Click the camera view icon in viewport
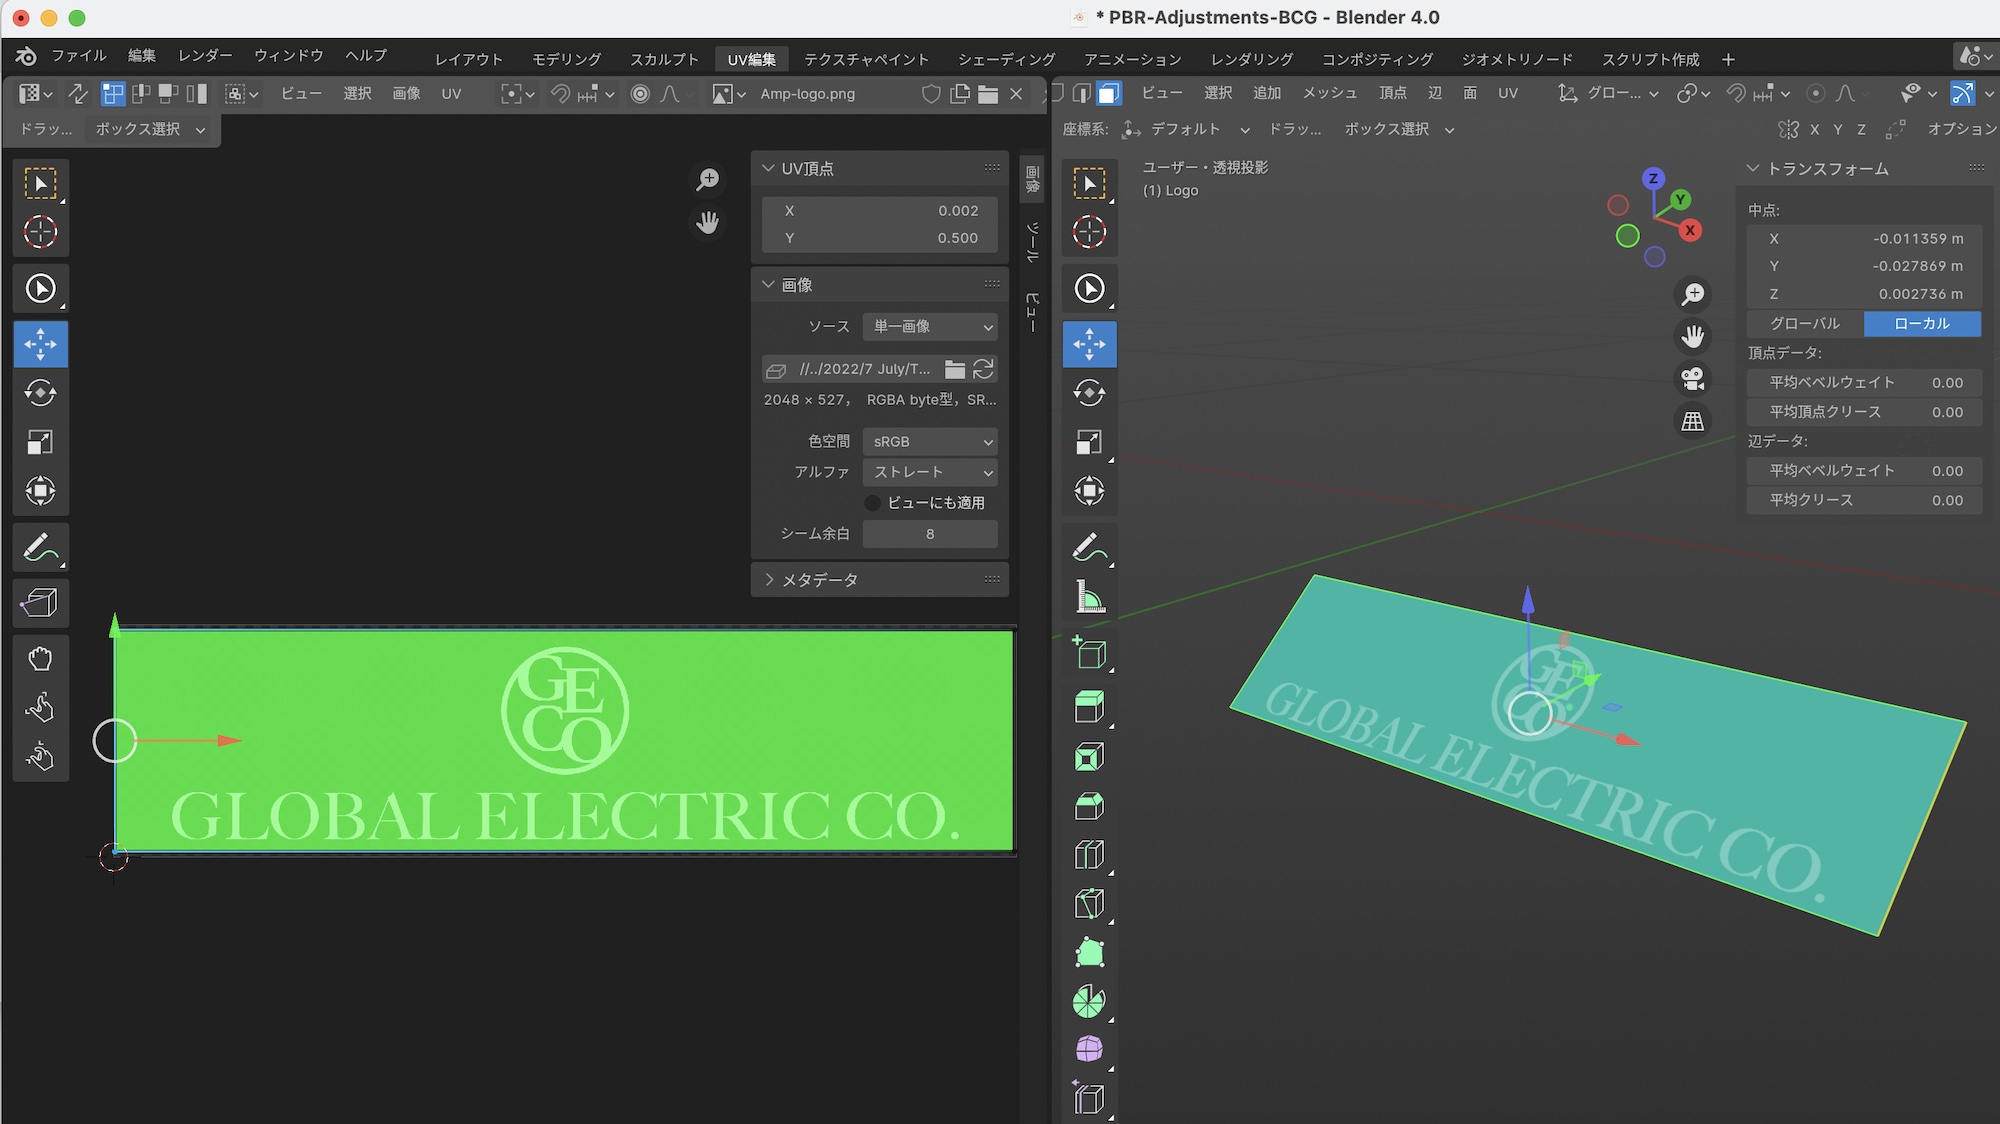Screen dimensions: 2000x1124 pyautogui.click(x=1693, y=379)
